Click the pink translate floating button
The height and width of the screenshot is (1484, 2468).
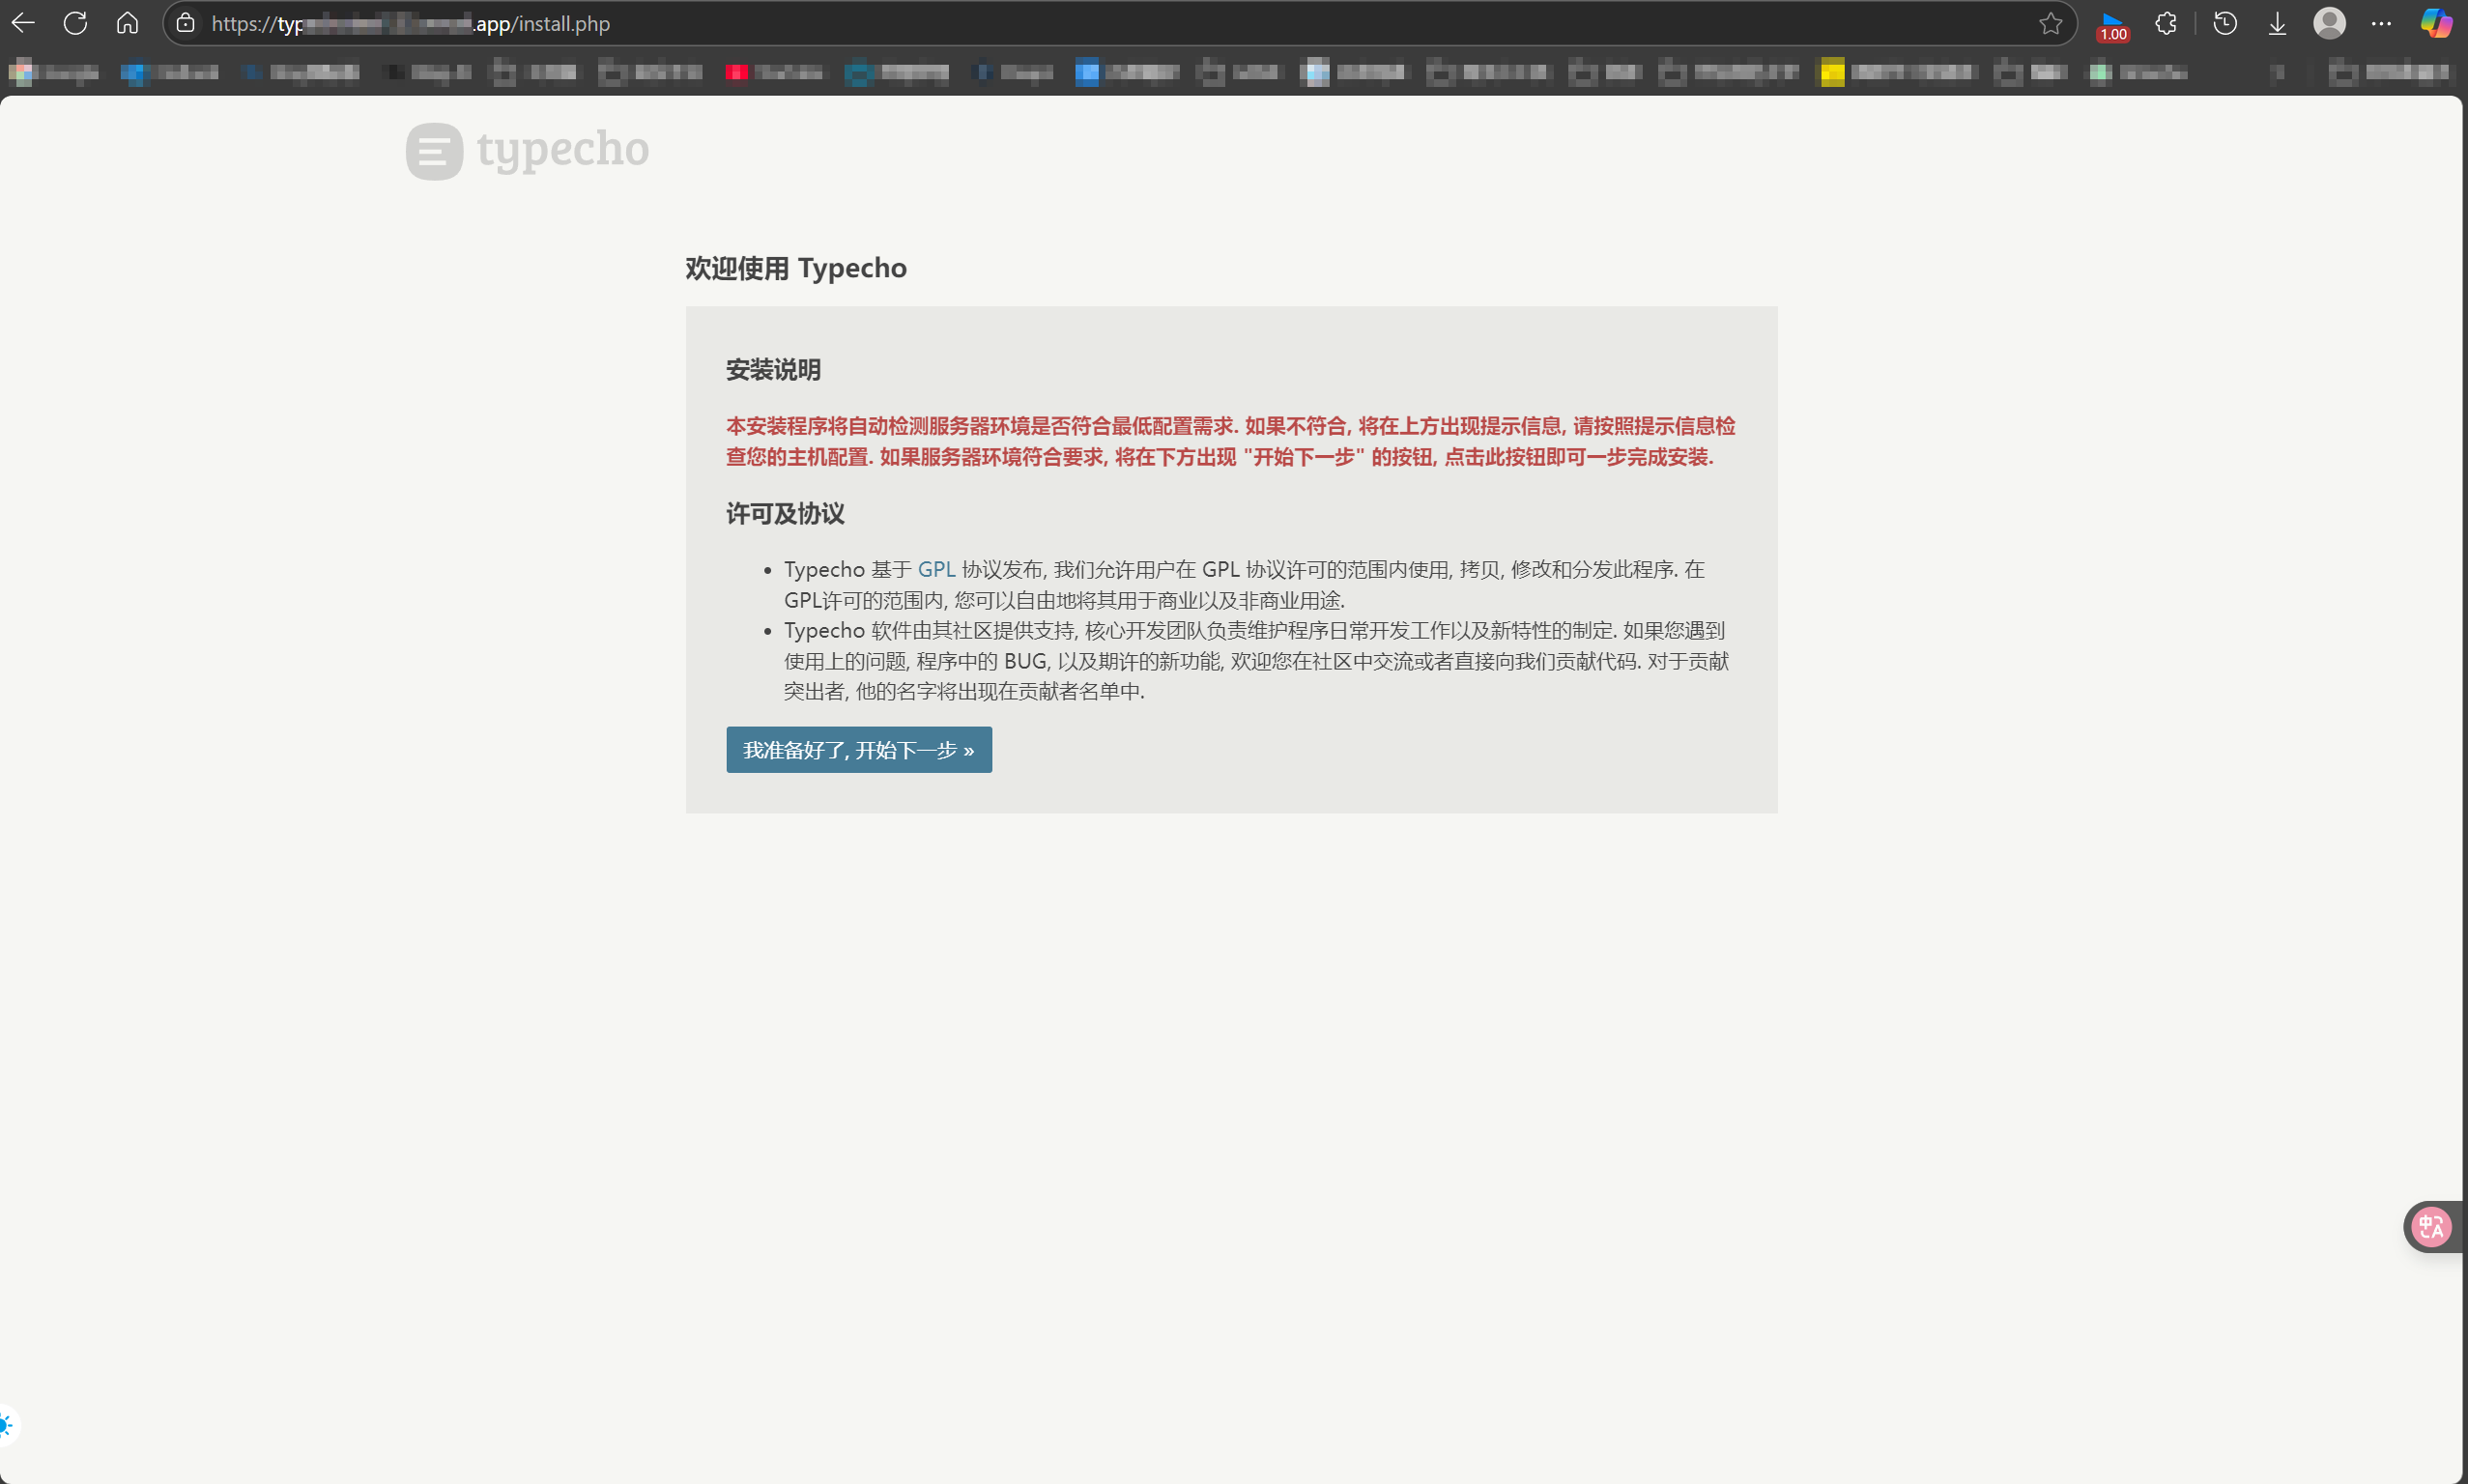coord(2431,1226)
